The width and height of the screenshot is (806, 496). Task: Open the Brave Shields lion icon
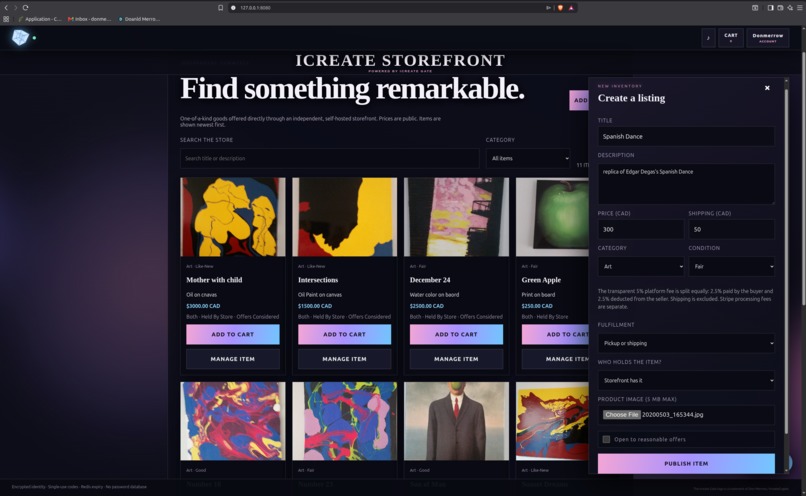pos(560,8)
